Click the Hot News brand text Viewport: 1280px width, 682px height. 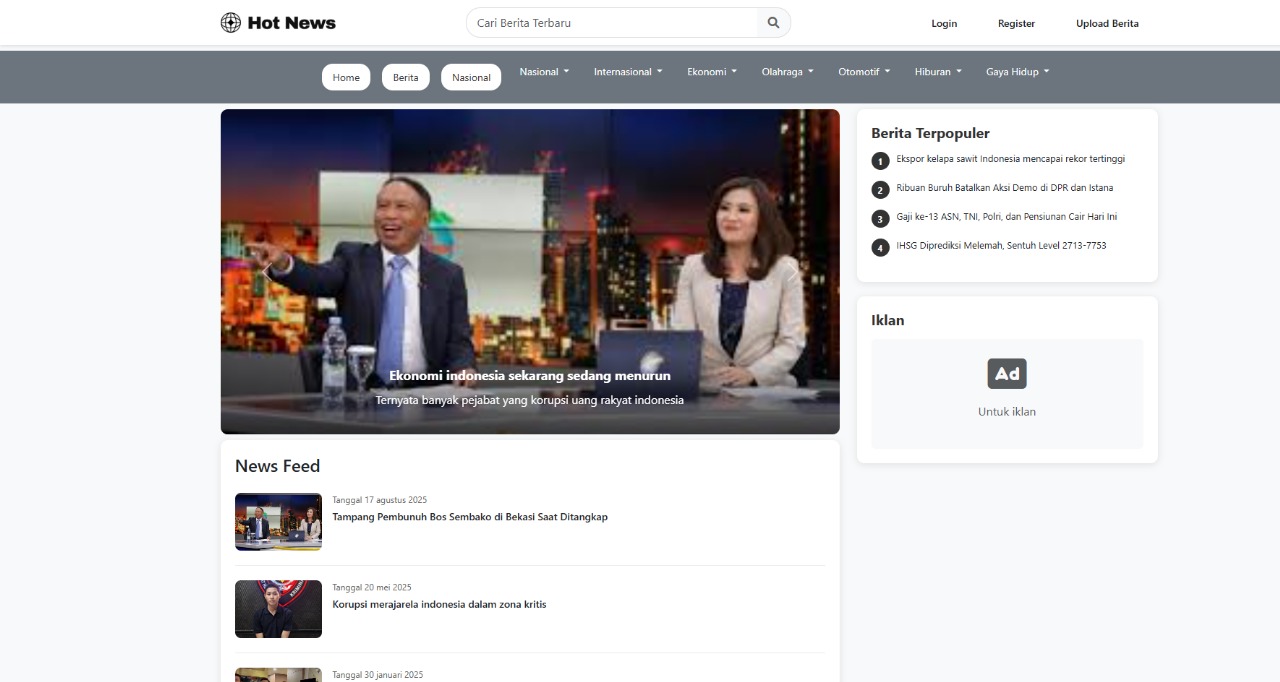tap(292, 23)
